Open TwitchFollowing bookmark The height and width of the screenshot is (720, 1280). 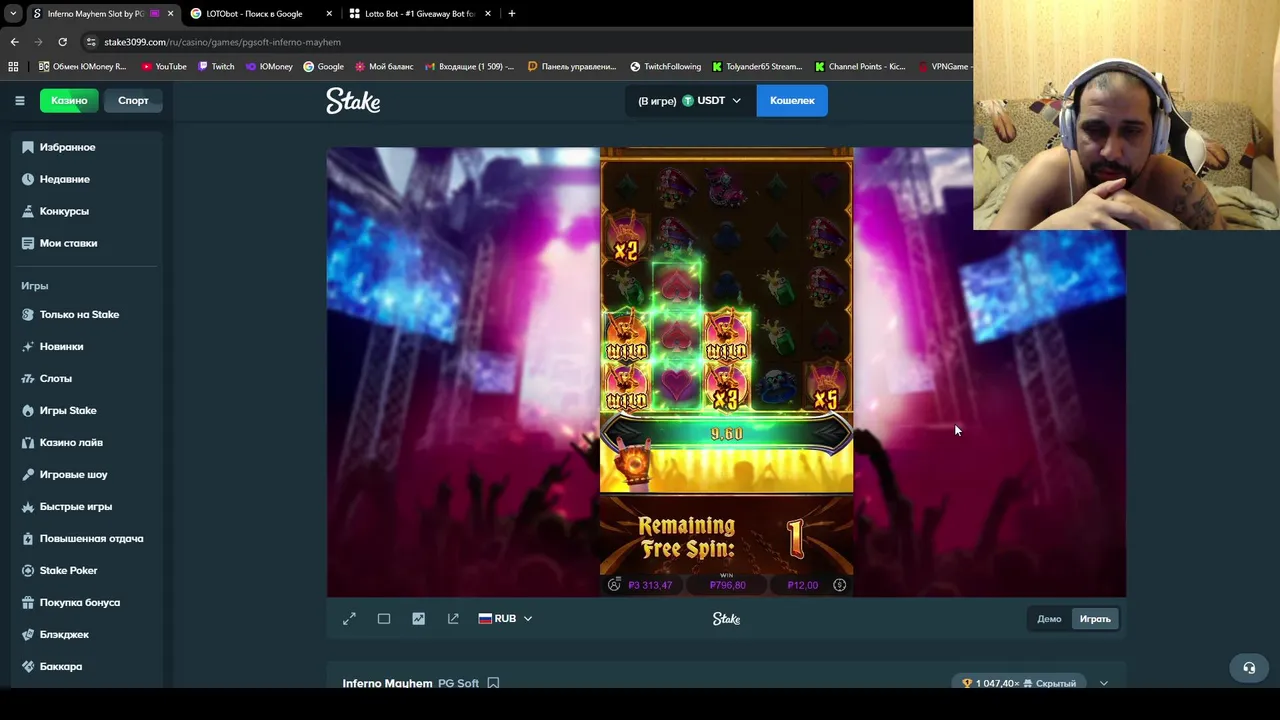click(666, 66)
